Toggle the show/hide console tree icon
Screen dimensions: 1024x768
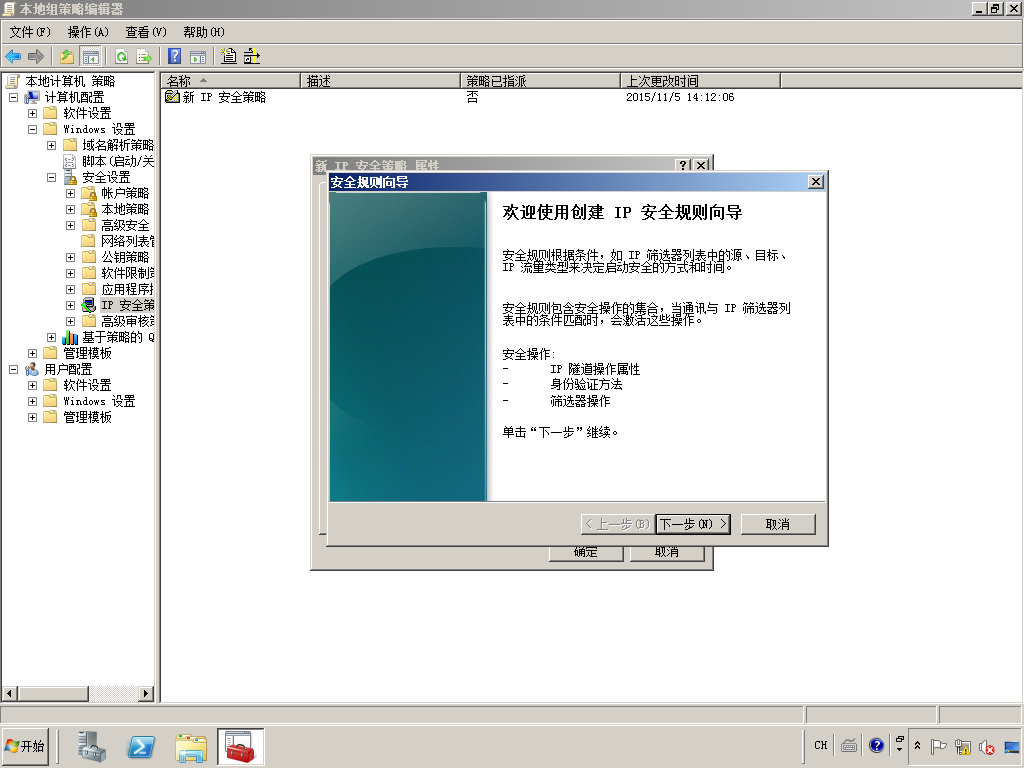pyautogui.click(x=90, y=57)
